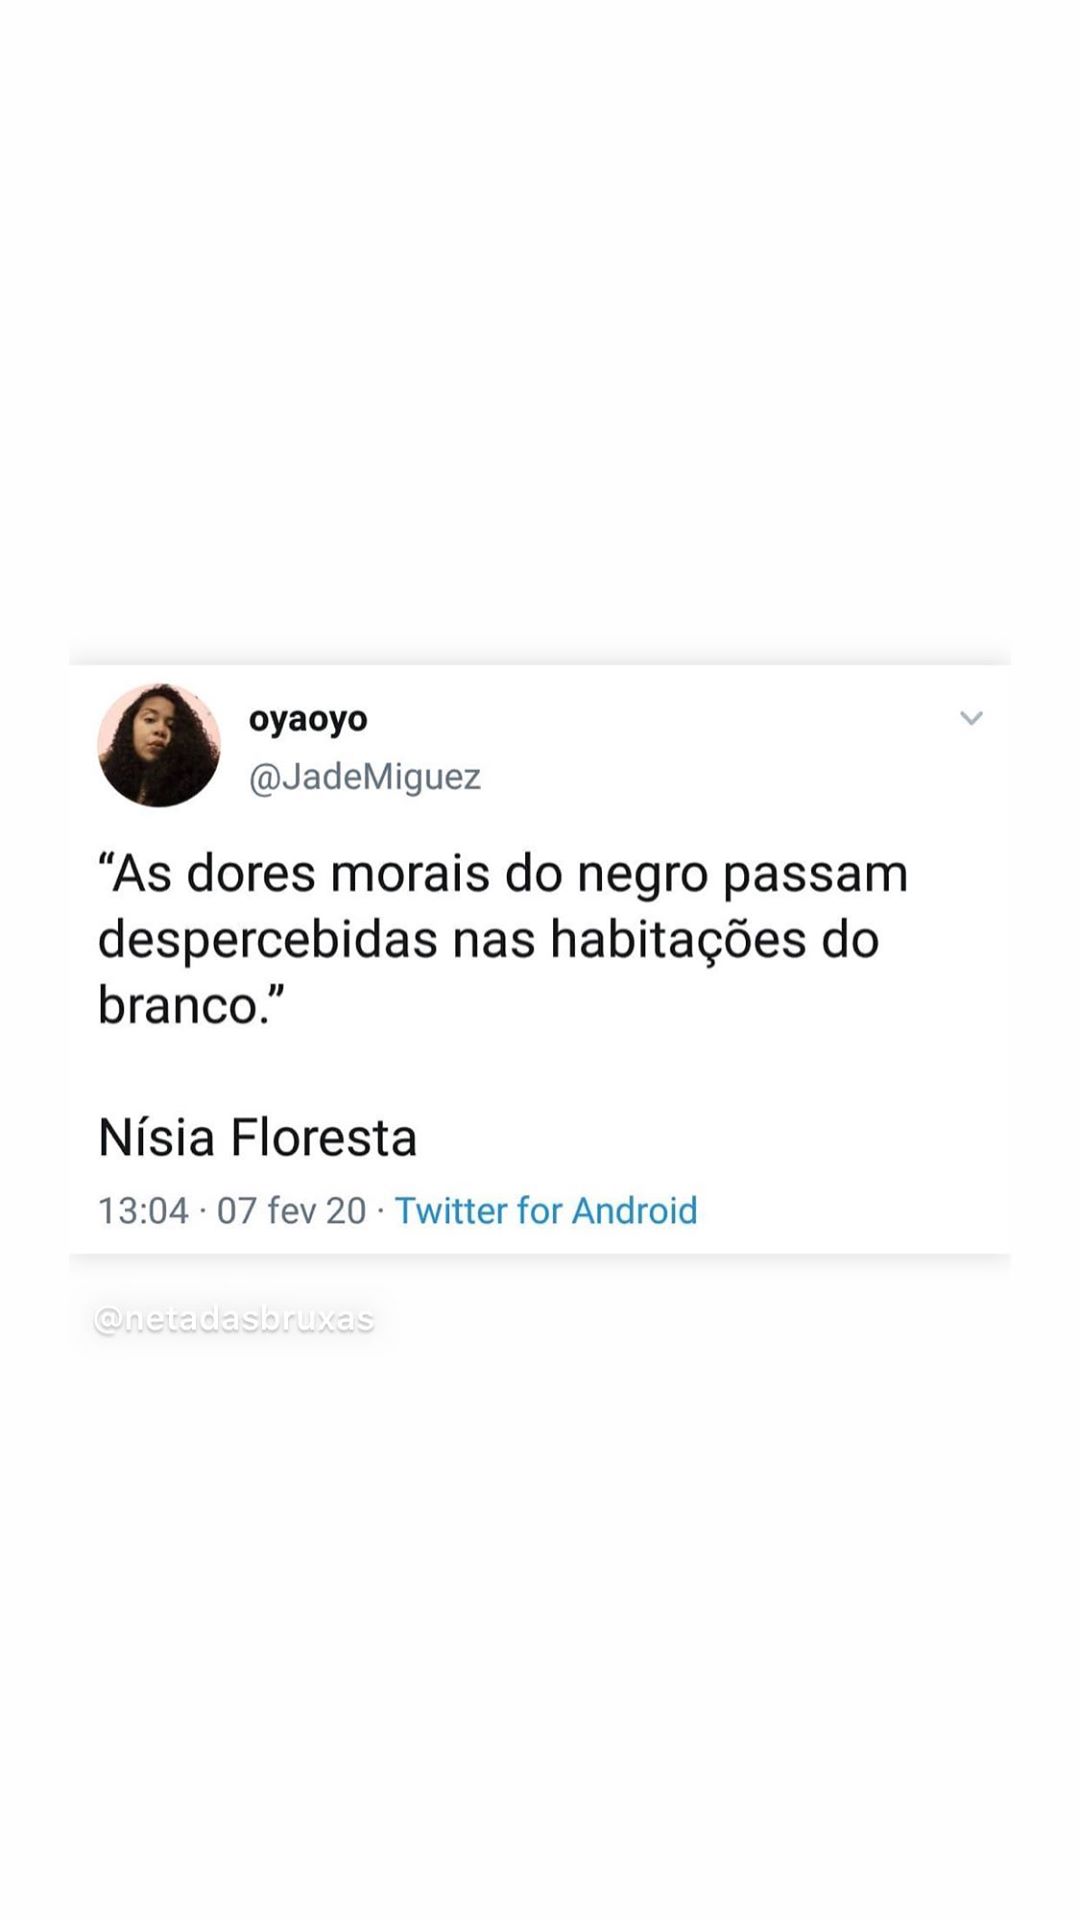The height and width of the screenshot is (1920, 1080).
Task: Select the 07 fev 20 date
Action: coord(292,1210)
